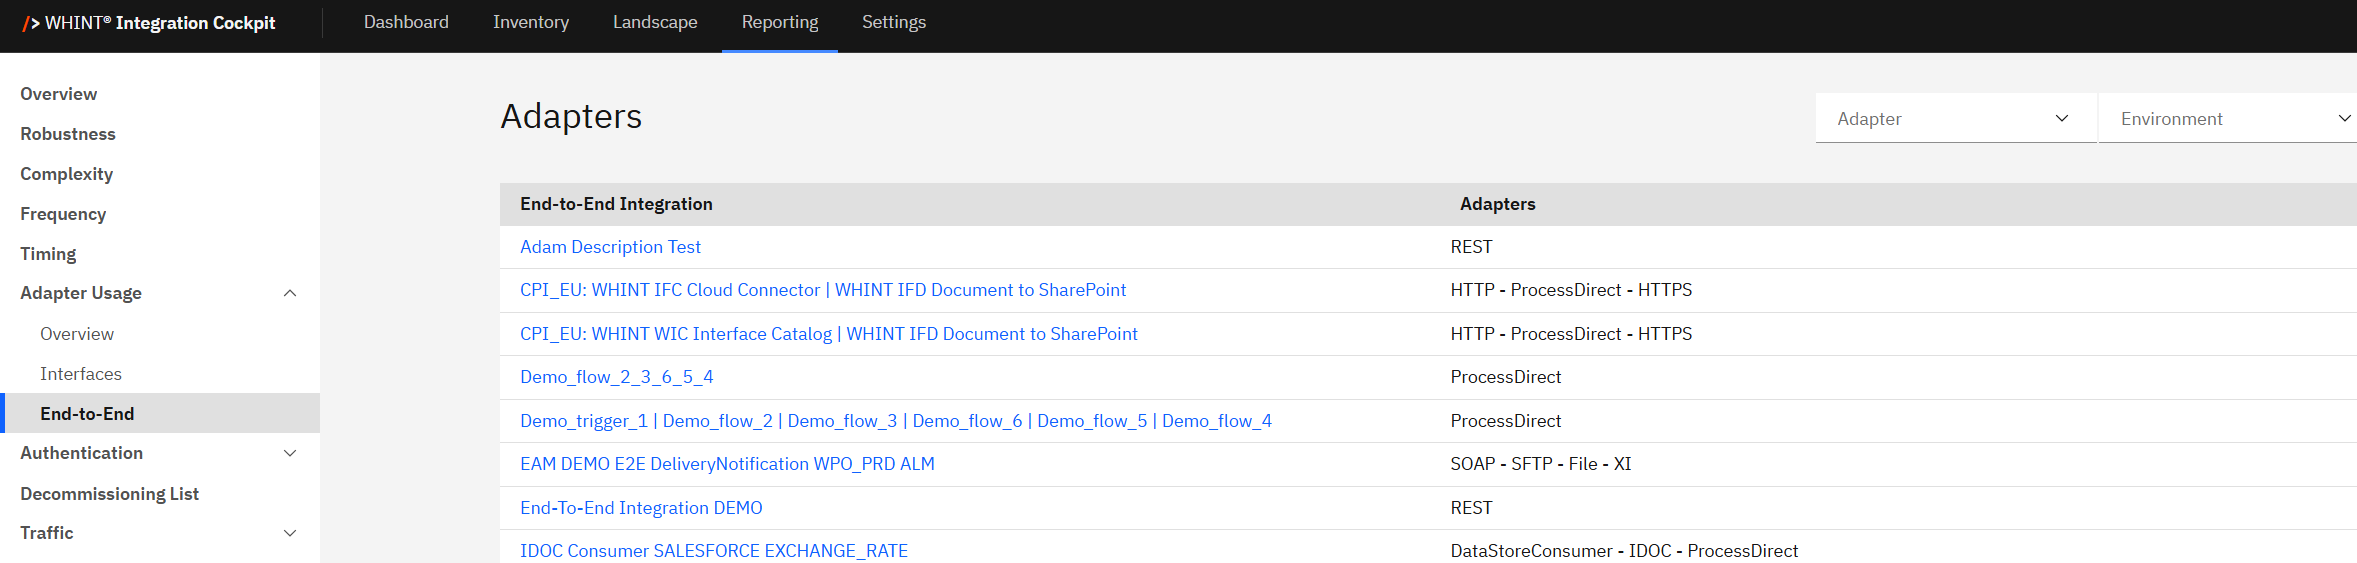
Task: Collapse the Adapter Usage section chevron
Action: pyautogui.click(x=290, y=293)
